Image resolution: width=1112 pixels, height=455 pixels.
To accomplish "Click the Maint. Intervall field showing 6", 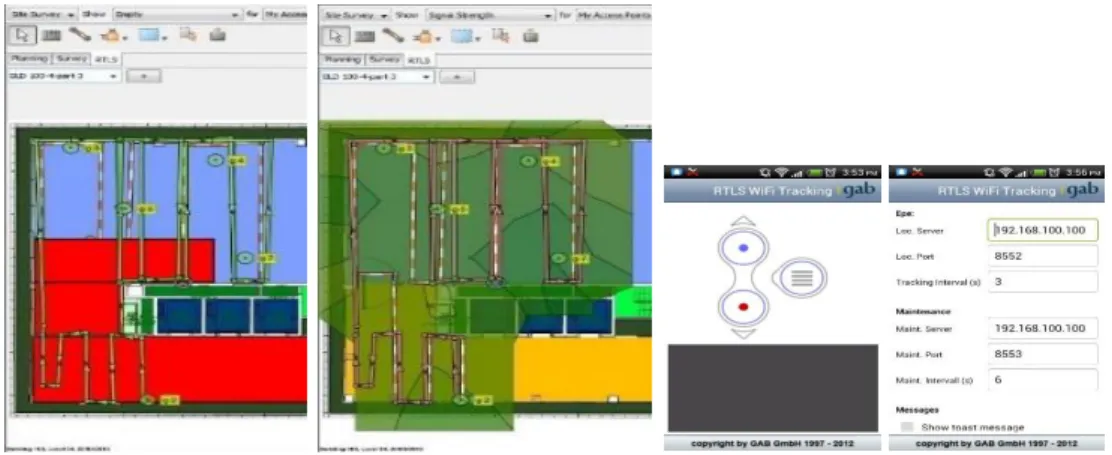I will click(1042, 380).
